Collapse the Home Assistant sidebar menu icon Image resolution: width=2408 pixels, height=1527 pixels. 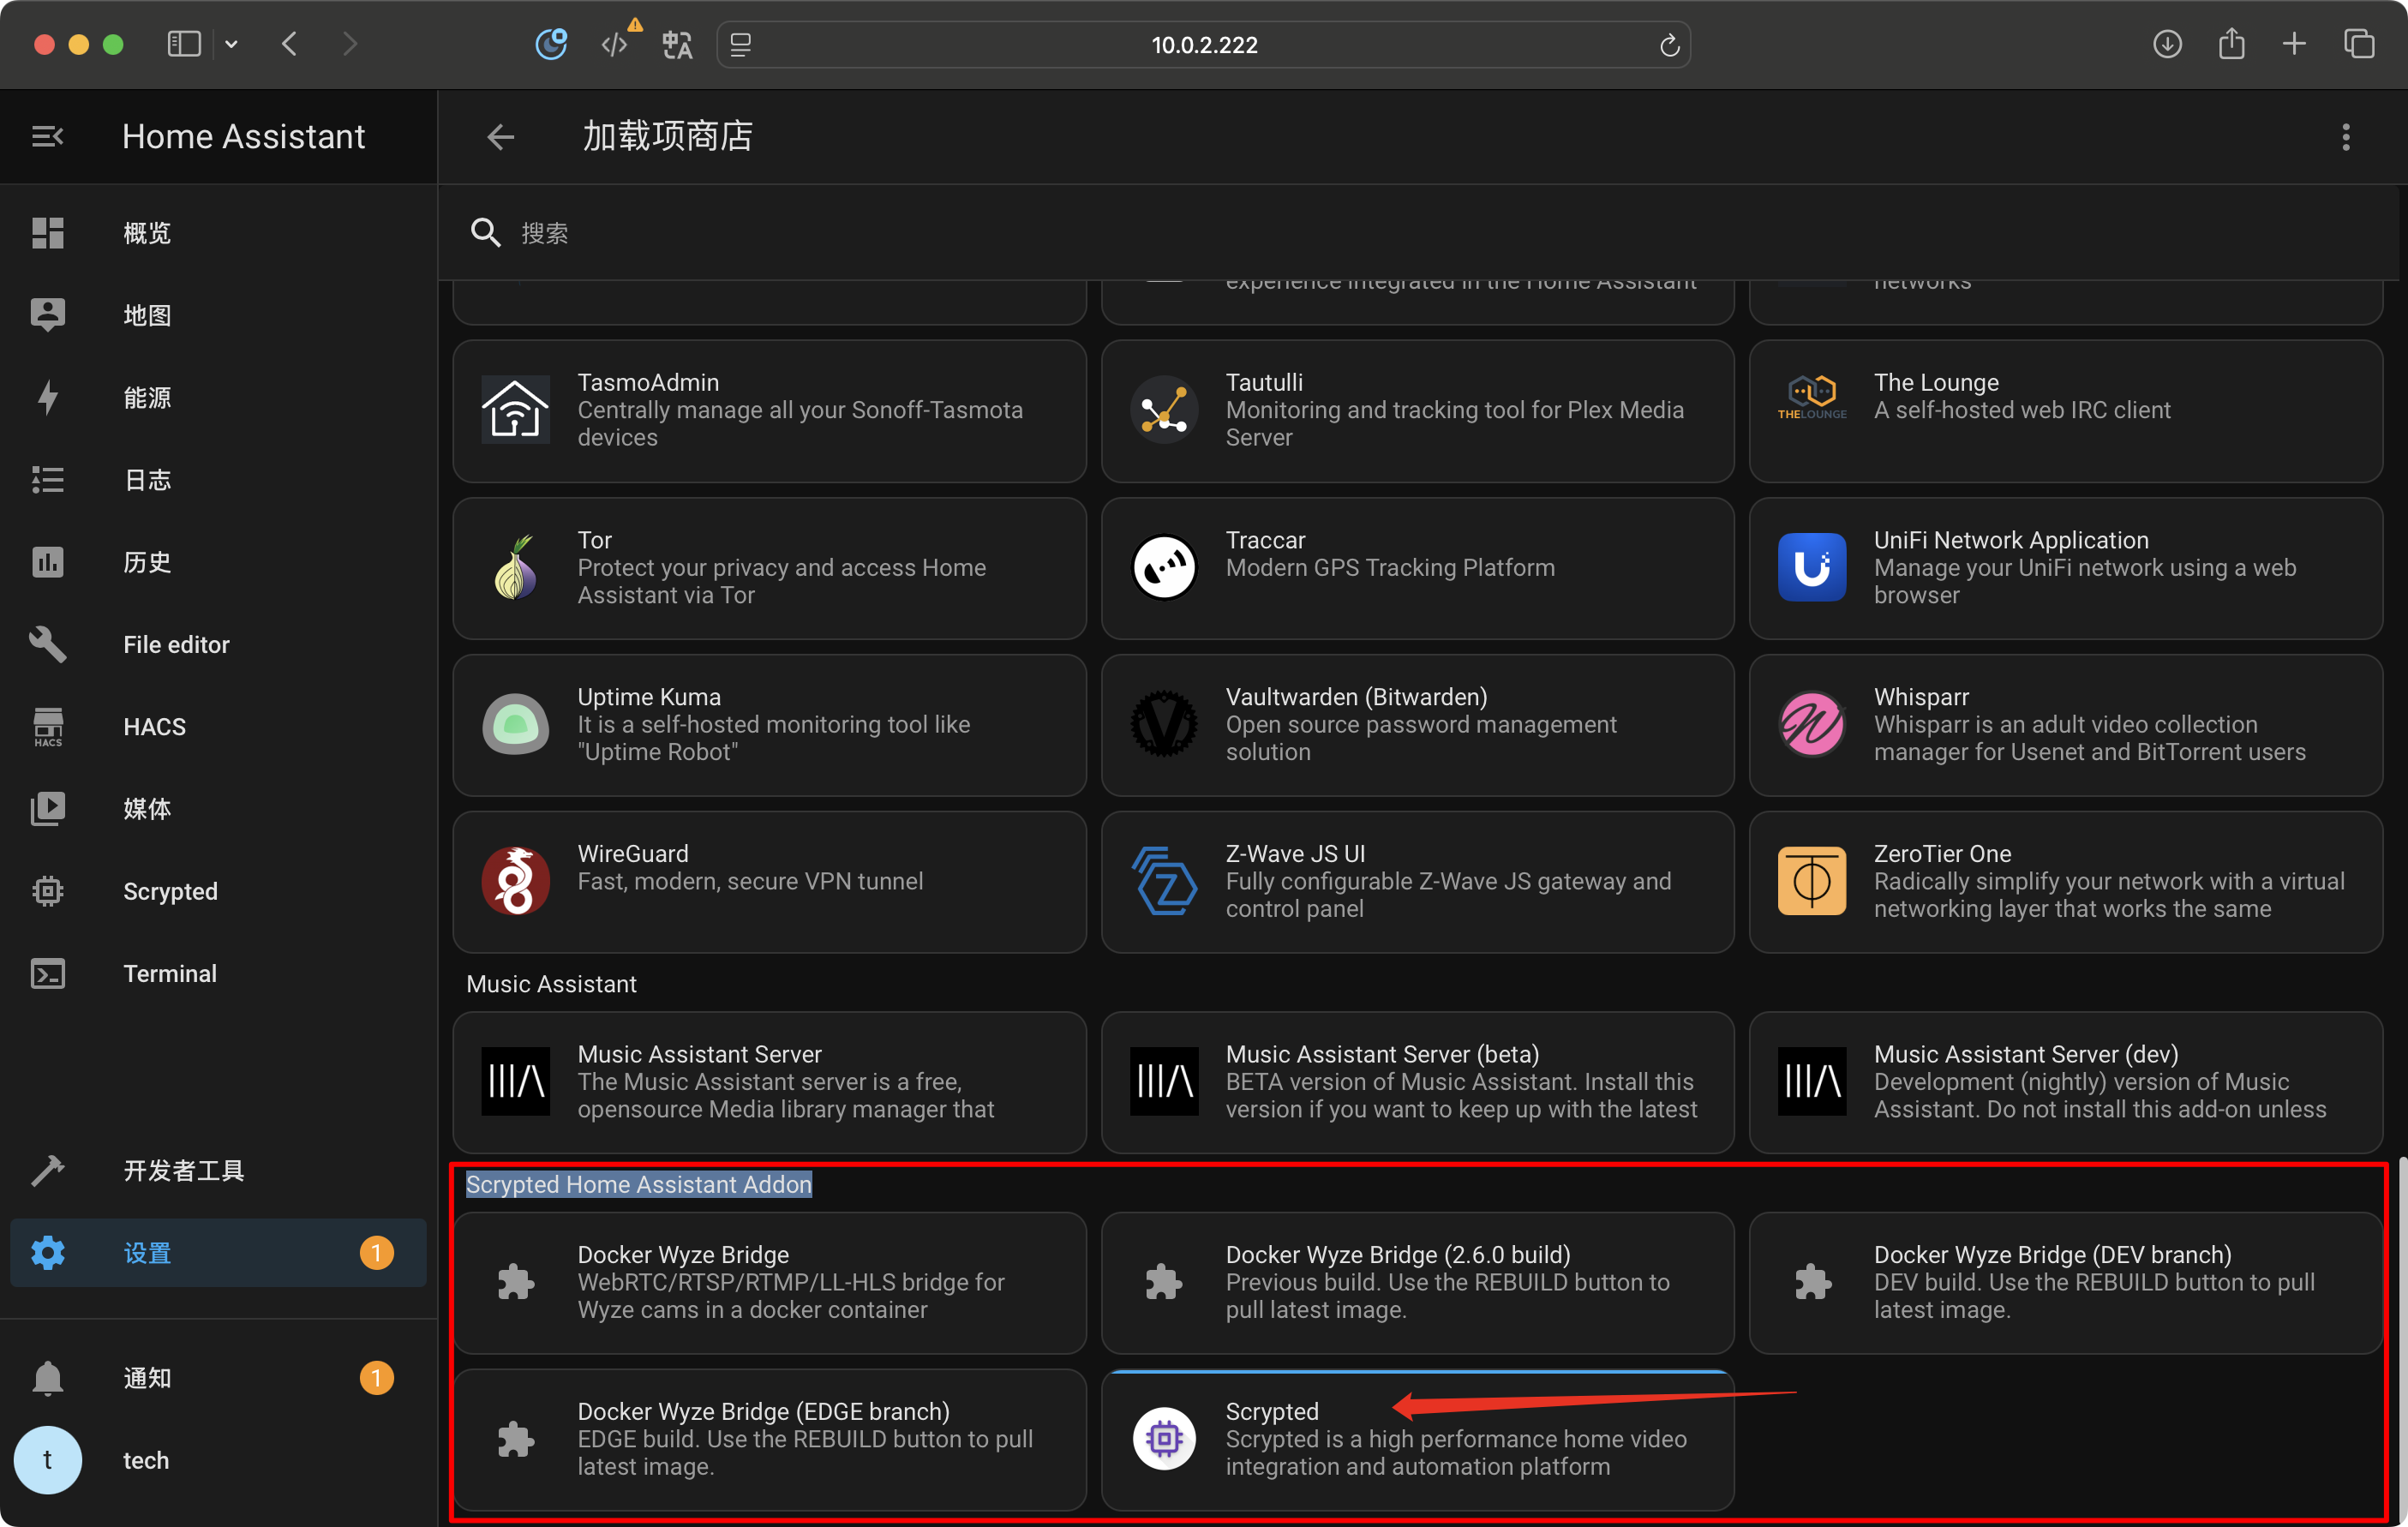47,136
